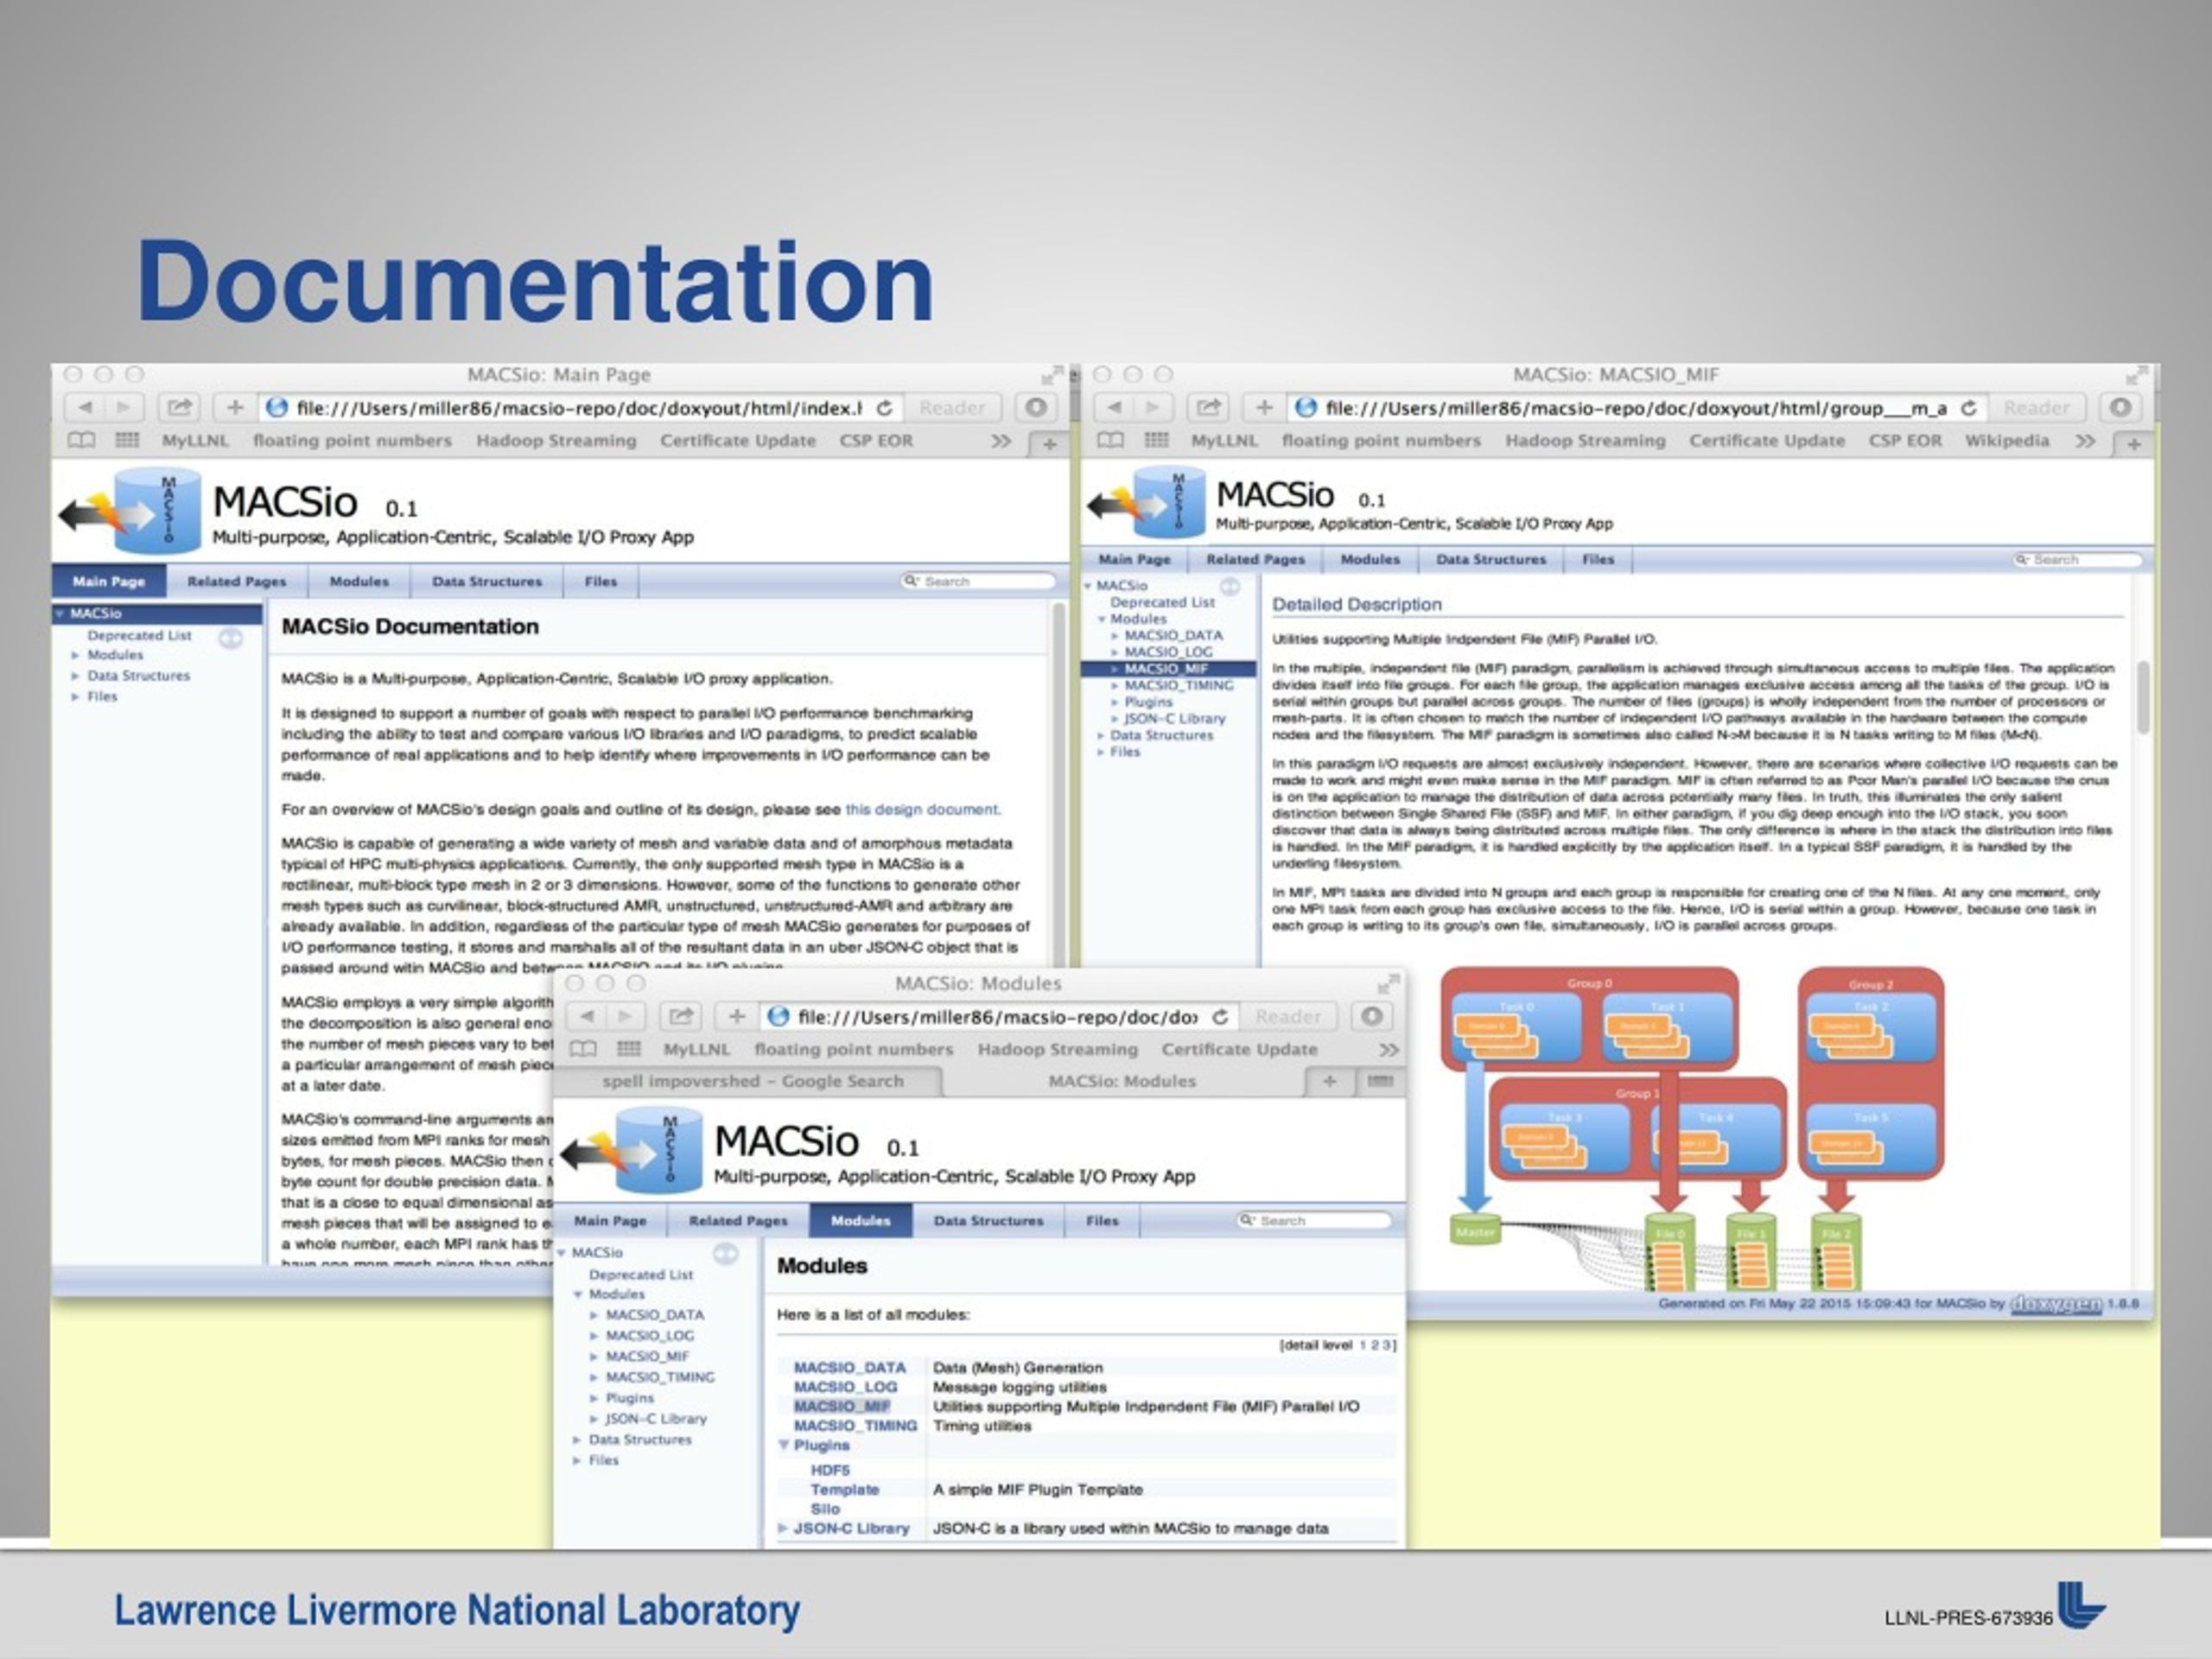Go back in MACSio: Modules window
This screenshot has width=2212, height=1659.
(587, 1017)
